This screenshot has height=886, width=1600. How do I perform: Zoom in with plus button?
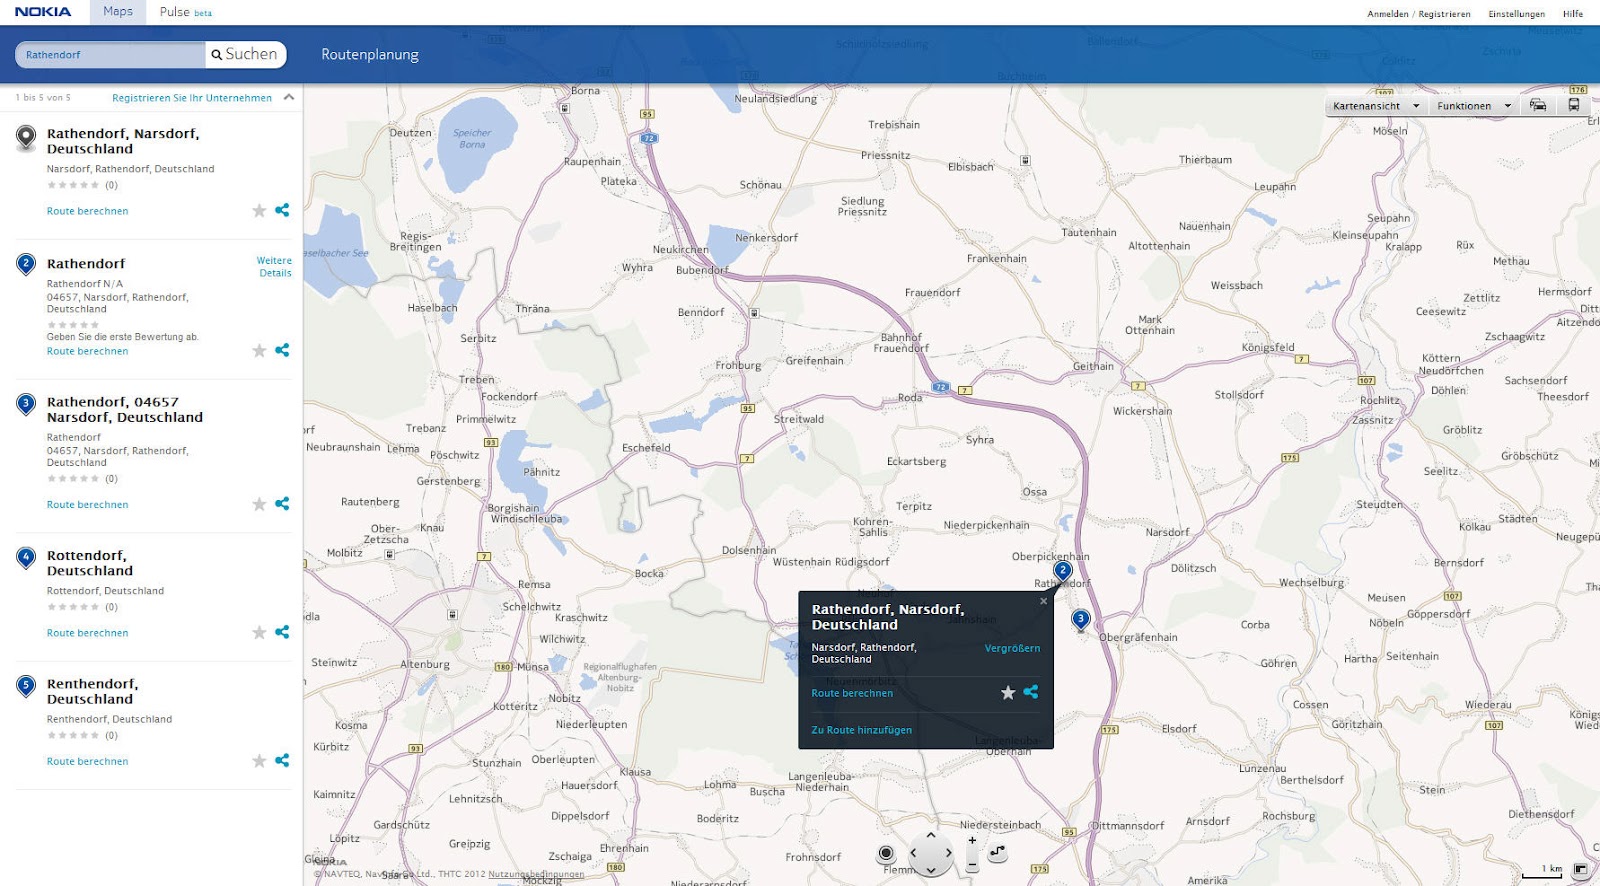972,840
